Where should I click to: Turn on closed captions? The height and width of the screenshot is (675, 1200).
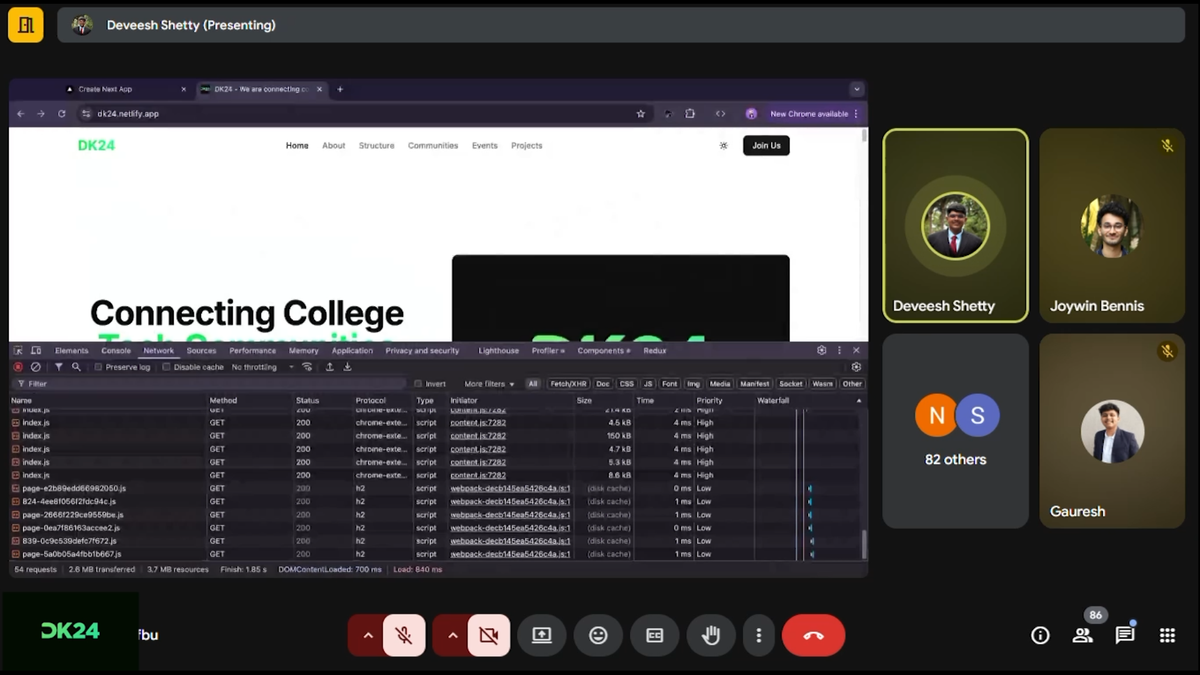tap(654, 635)
